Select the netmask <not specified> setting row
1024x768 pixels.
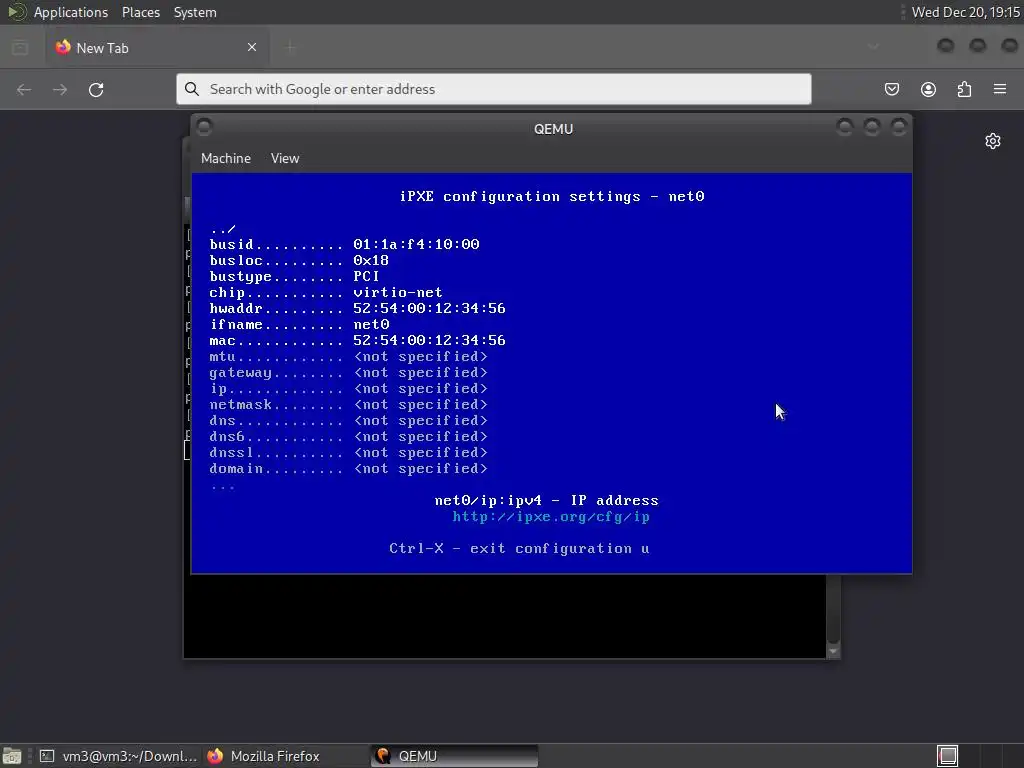tap(348, 404)
